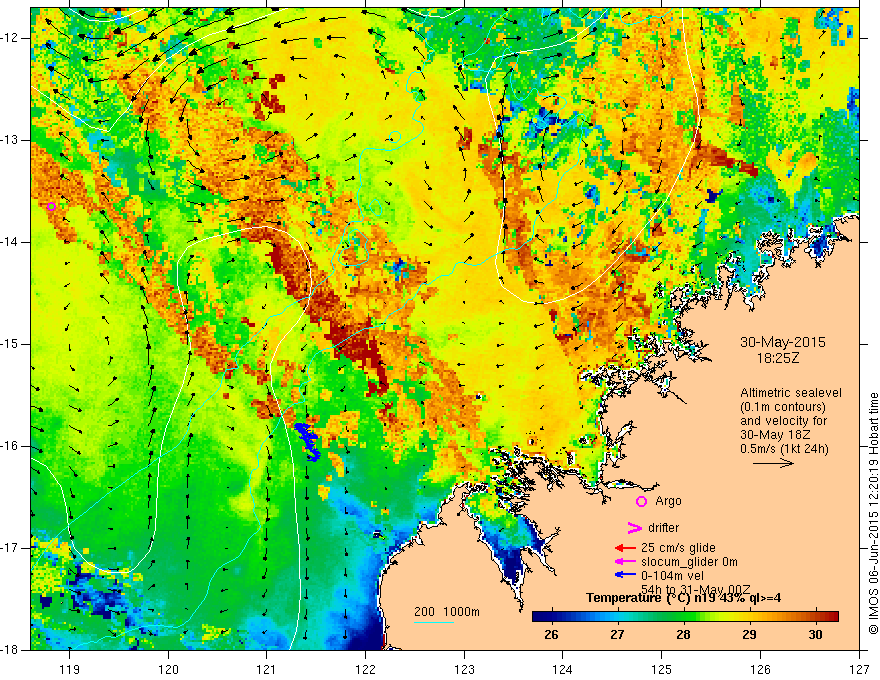Click the colorbar tick label 26
The image size is (880, 680).
[x=551, y=635]
